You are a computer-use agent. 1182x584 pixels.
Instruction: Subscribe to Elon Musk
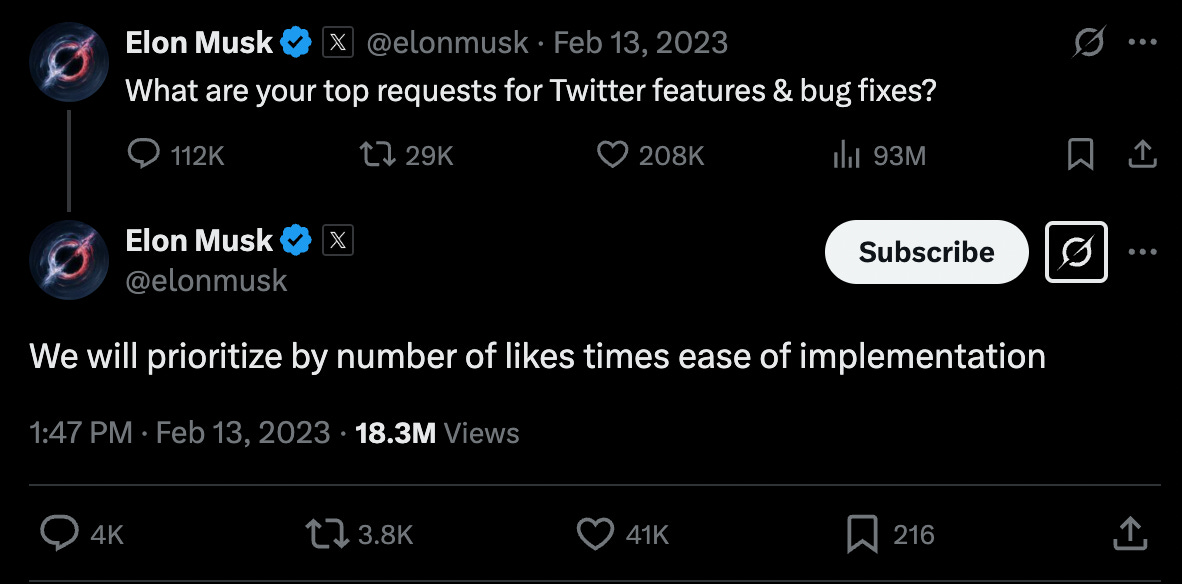point(926,252)
